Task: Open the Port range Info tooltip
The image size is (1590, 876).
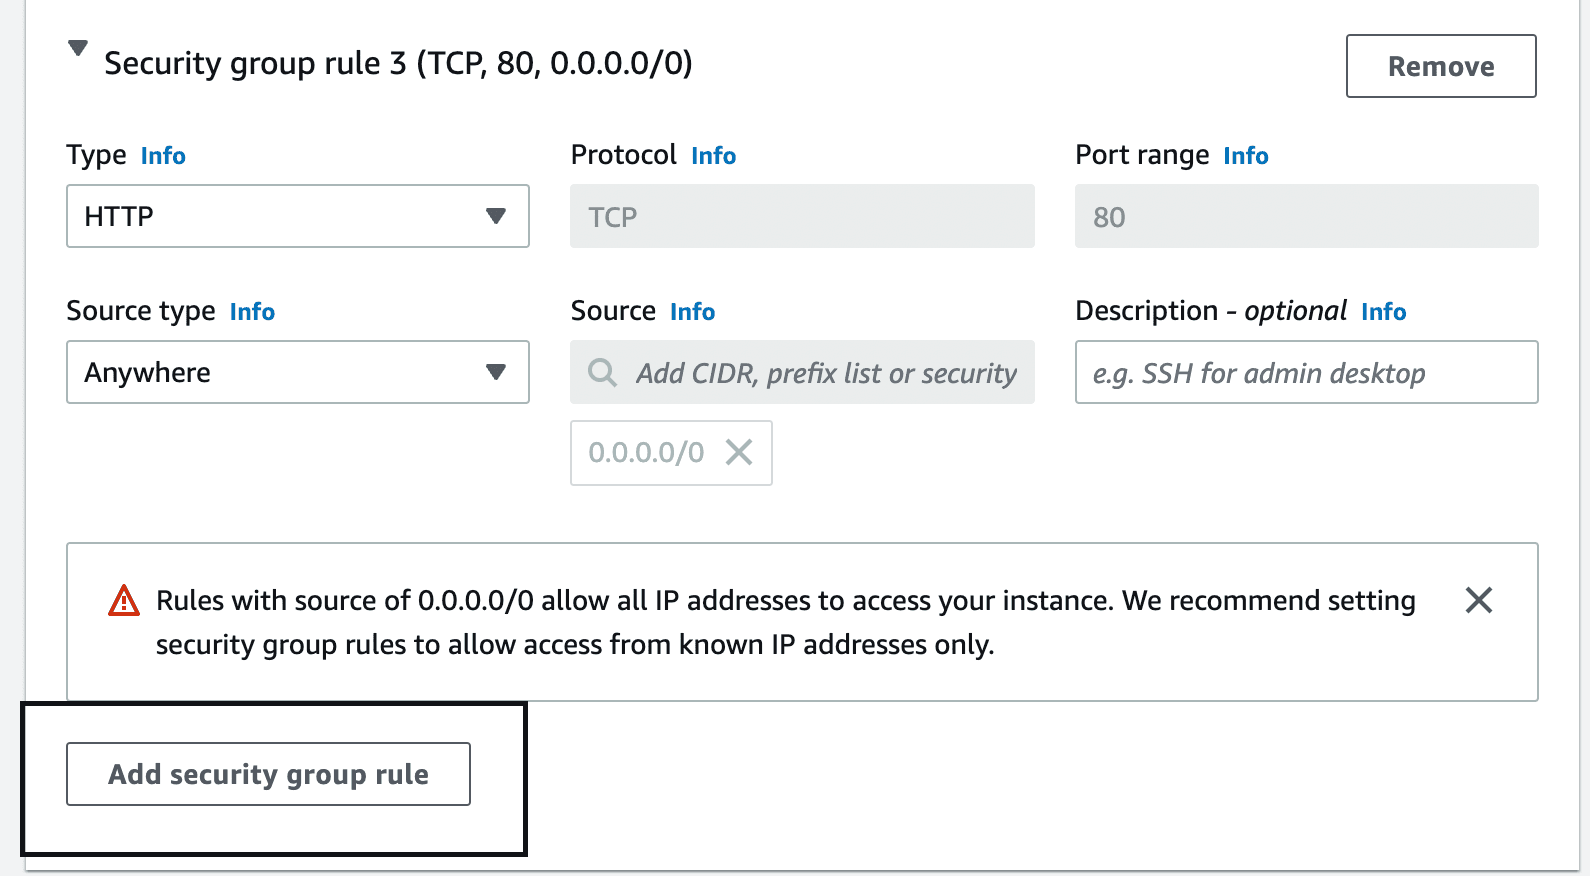Action: tap(1245, 155)
